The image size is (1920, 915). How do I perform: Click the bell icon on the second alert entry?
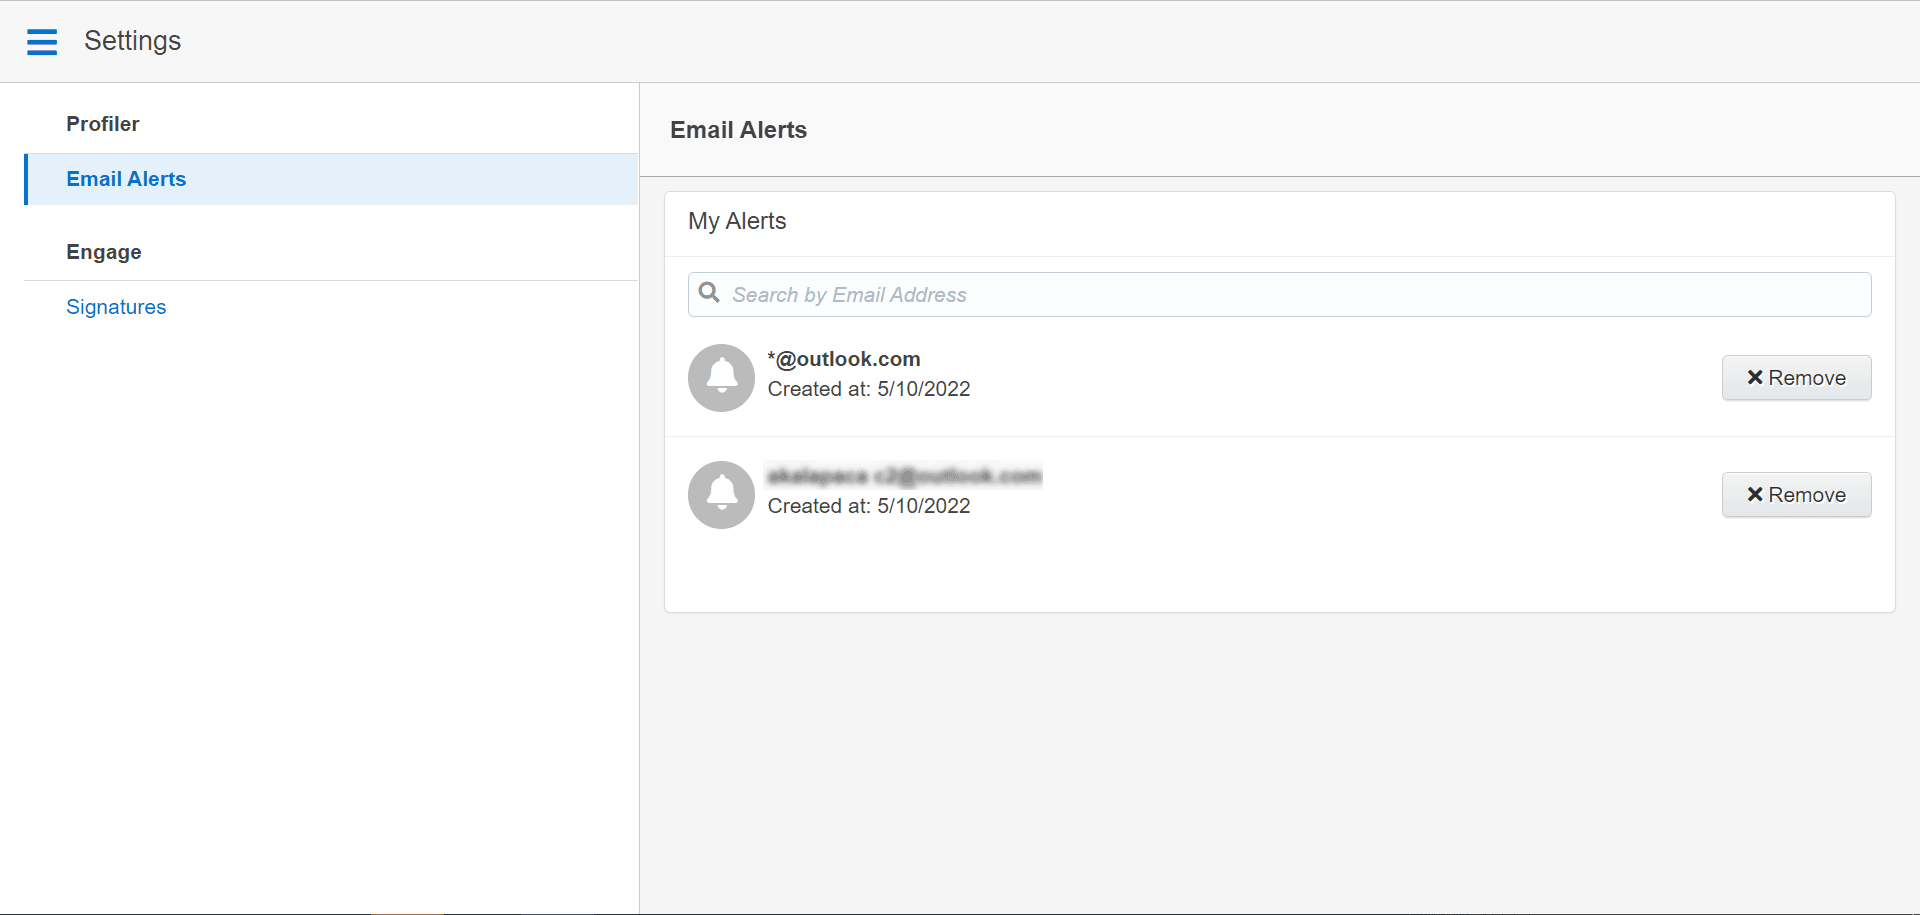(721, 495)
